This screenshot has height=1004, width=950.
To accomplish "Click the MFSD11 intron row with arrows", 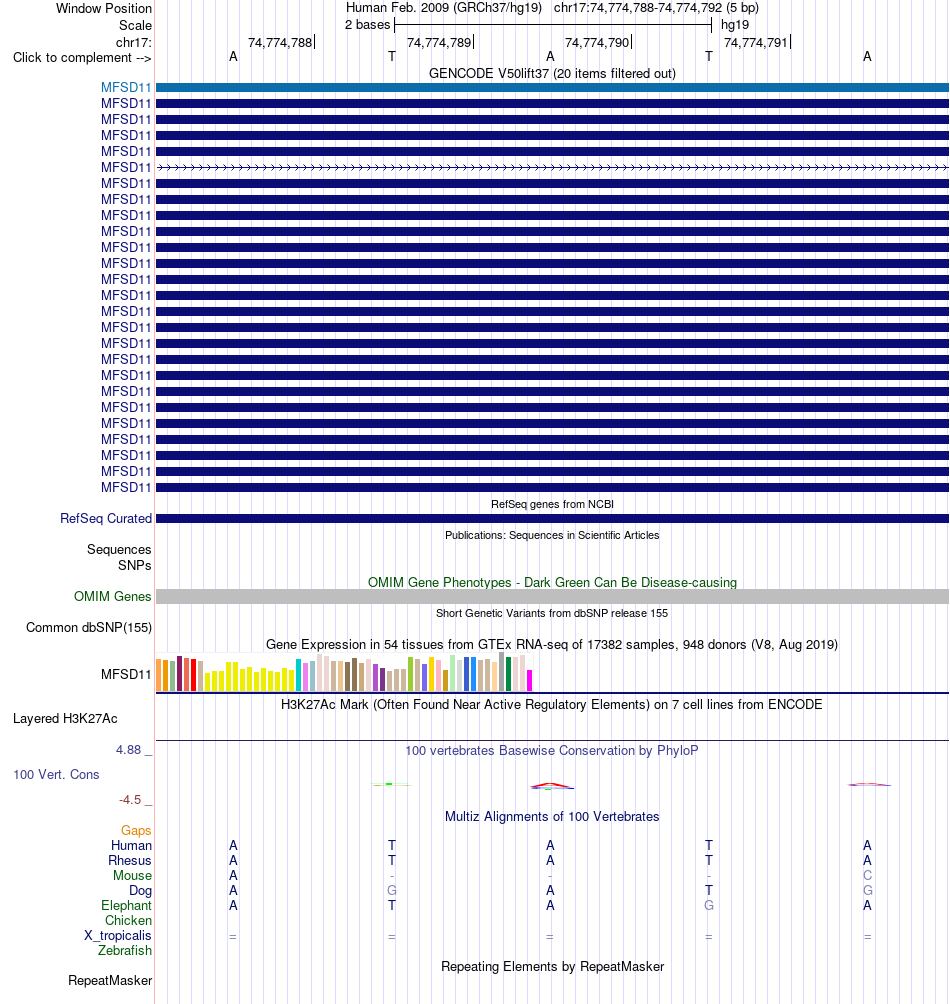I will point(552,167).
